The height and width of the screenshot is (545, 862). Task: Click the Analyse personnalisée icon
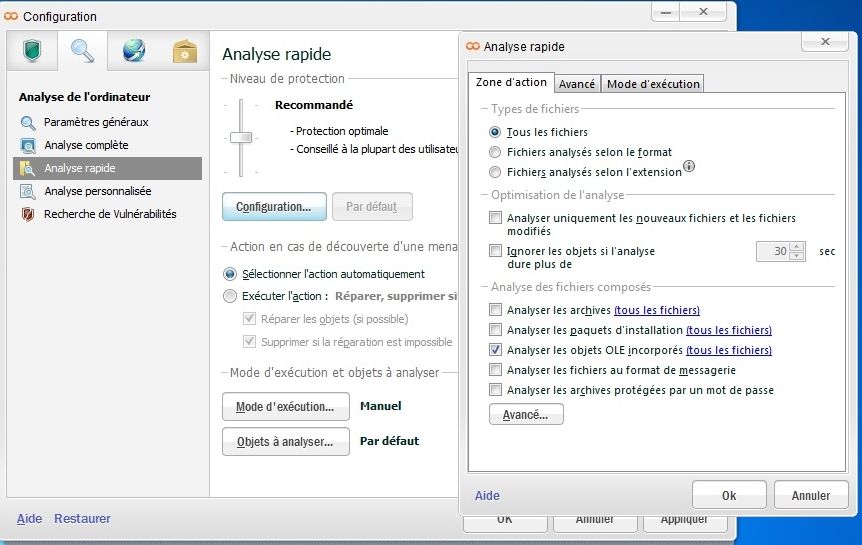point(27,191)
